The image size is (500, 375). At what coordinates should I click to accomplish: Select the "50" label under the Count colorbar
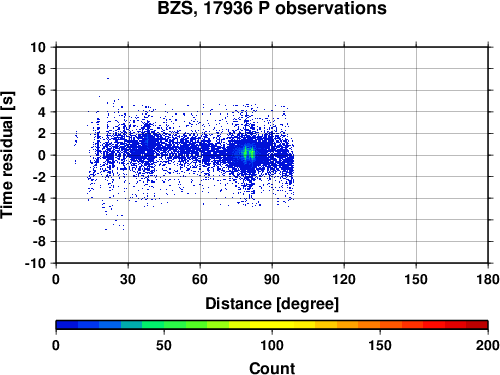164,345
